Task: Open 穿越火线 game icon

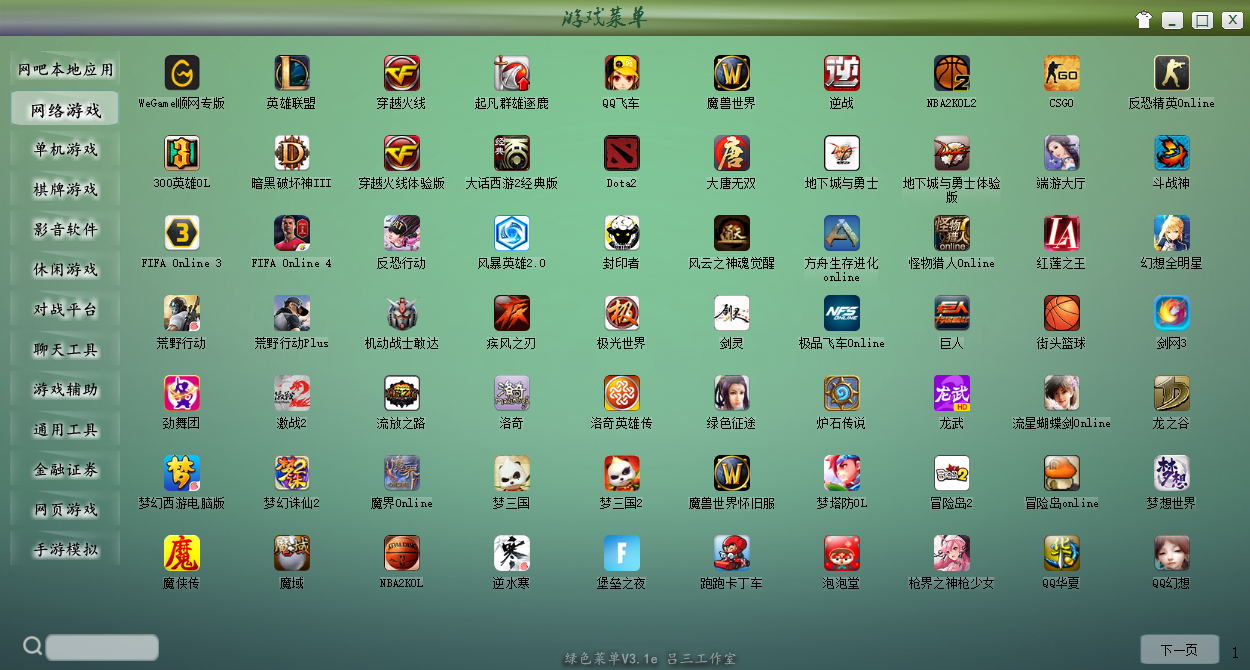Action: coord(402,73)
